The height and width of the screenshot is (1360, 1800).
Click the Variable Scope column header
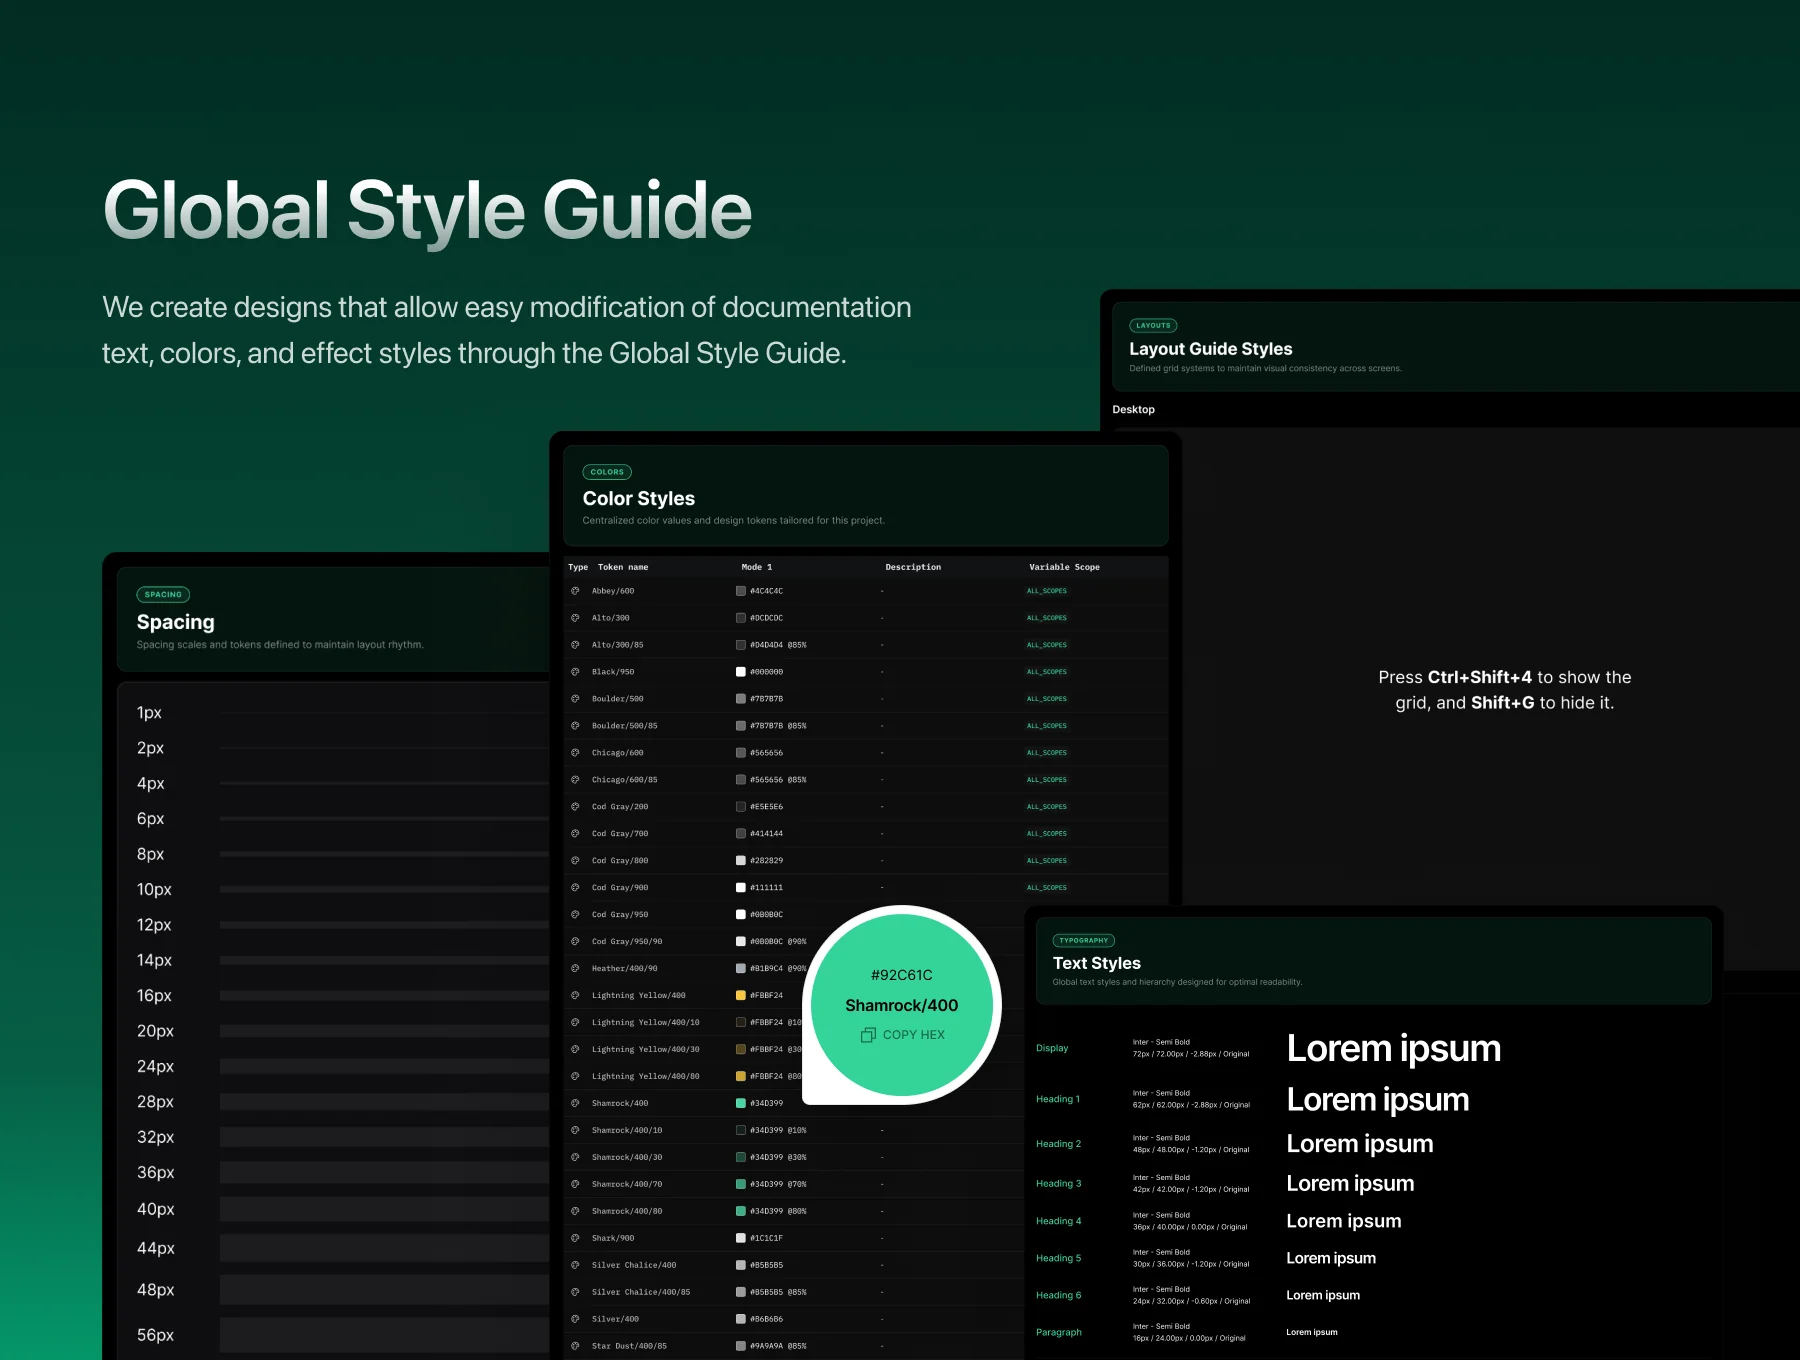(x=1064, y=567)
